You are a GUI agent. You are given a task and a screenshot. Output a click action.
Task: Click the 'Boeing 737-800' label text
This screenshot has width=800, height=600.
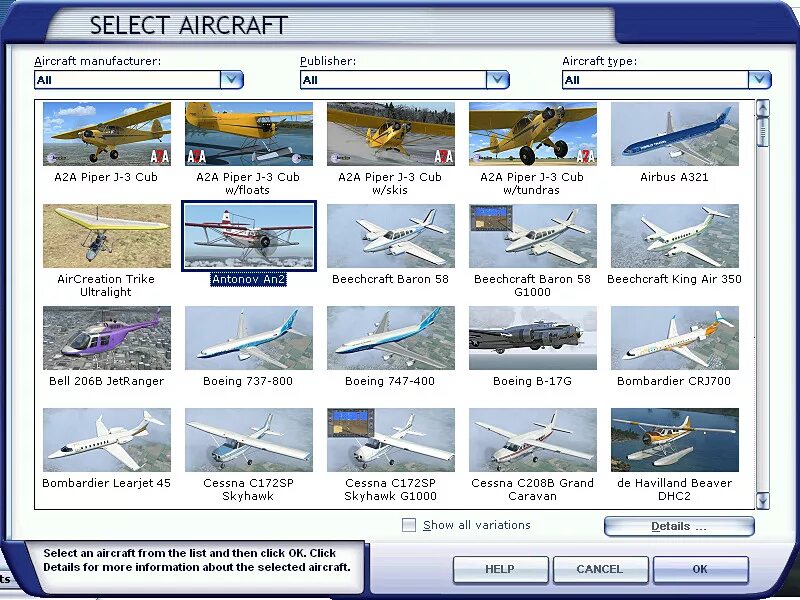(248, 381)
